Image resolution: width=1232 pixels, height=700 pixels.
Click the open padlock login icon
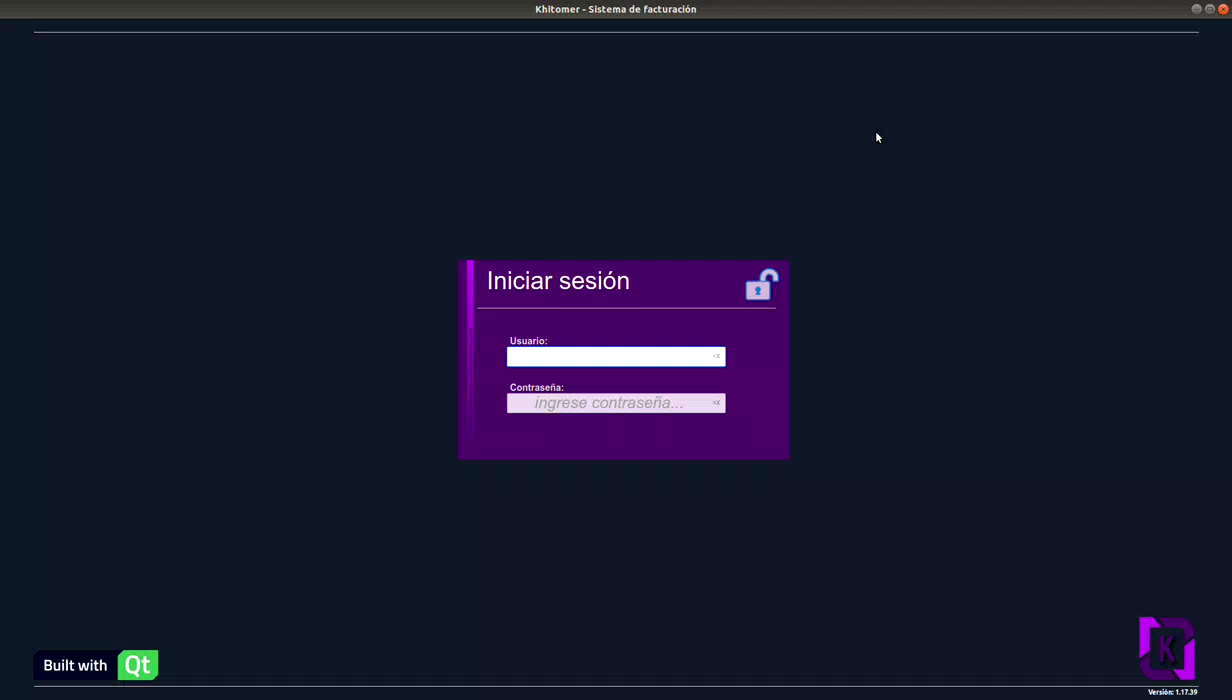[761, 285]
